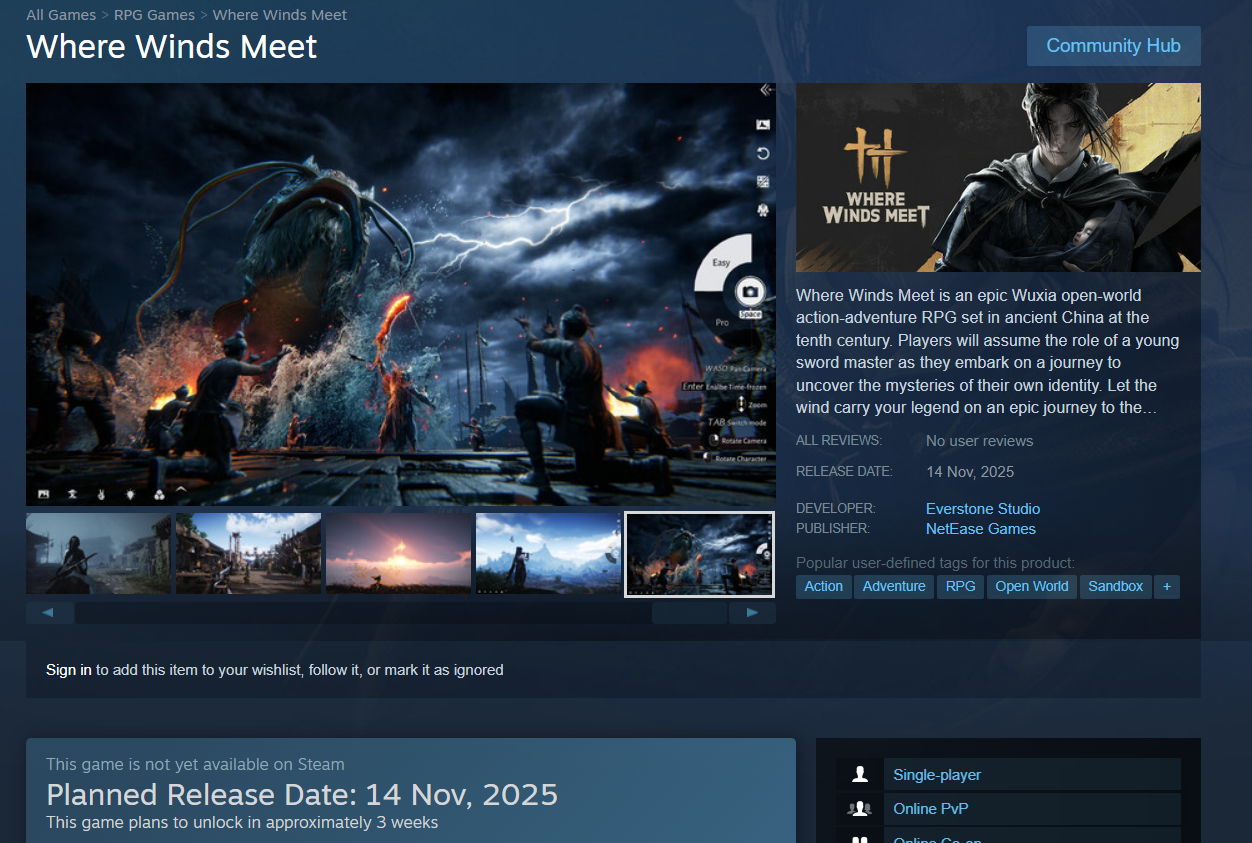Click the Where Winds Meet header image

coord(998,177)
